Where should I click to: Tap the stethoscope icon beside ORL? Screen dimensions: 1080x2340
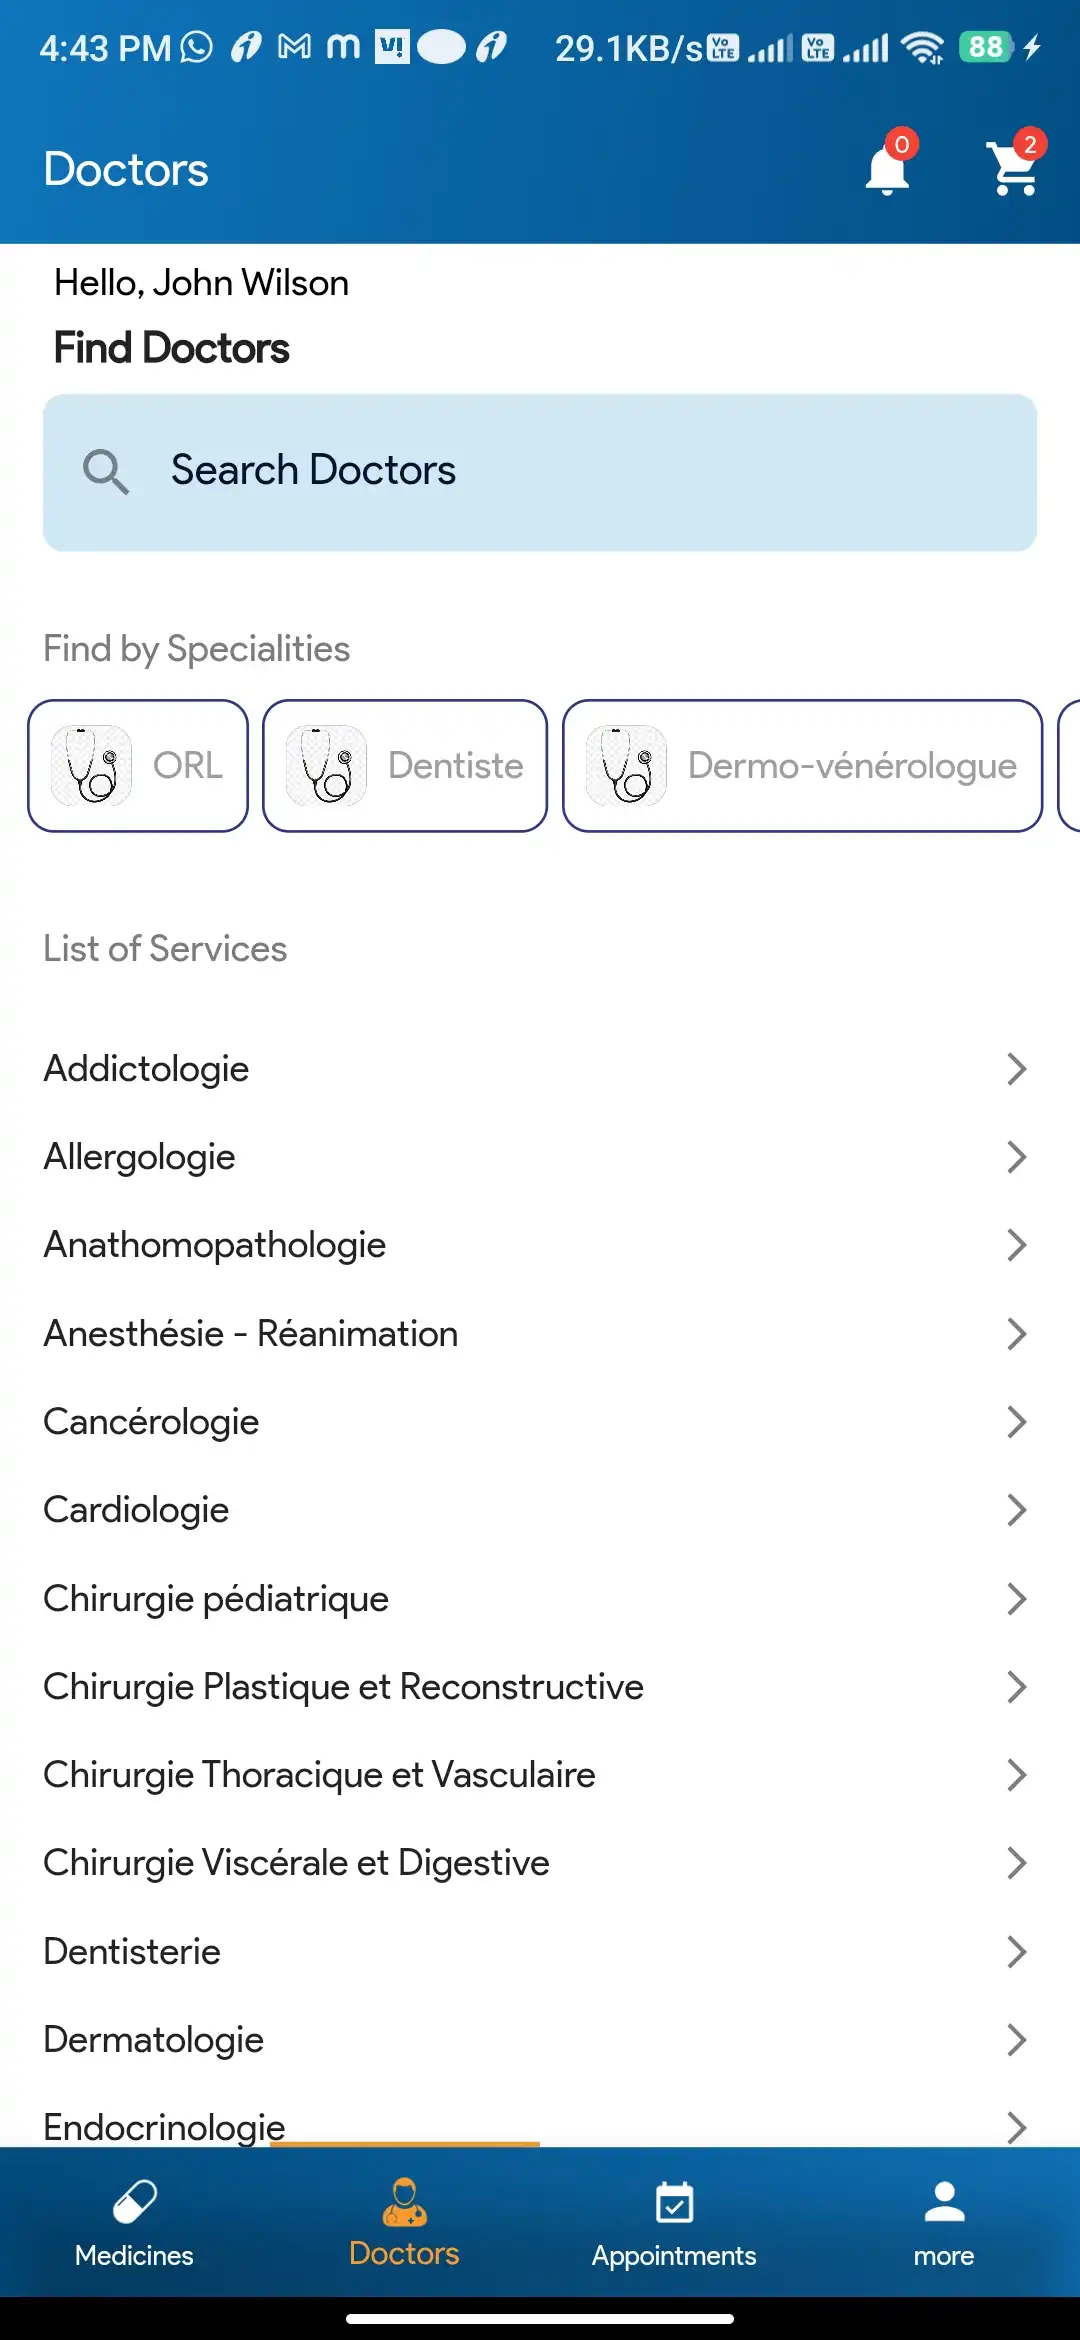[x=92, y=766]
